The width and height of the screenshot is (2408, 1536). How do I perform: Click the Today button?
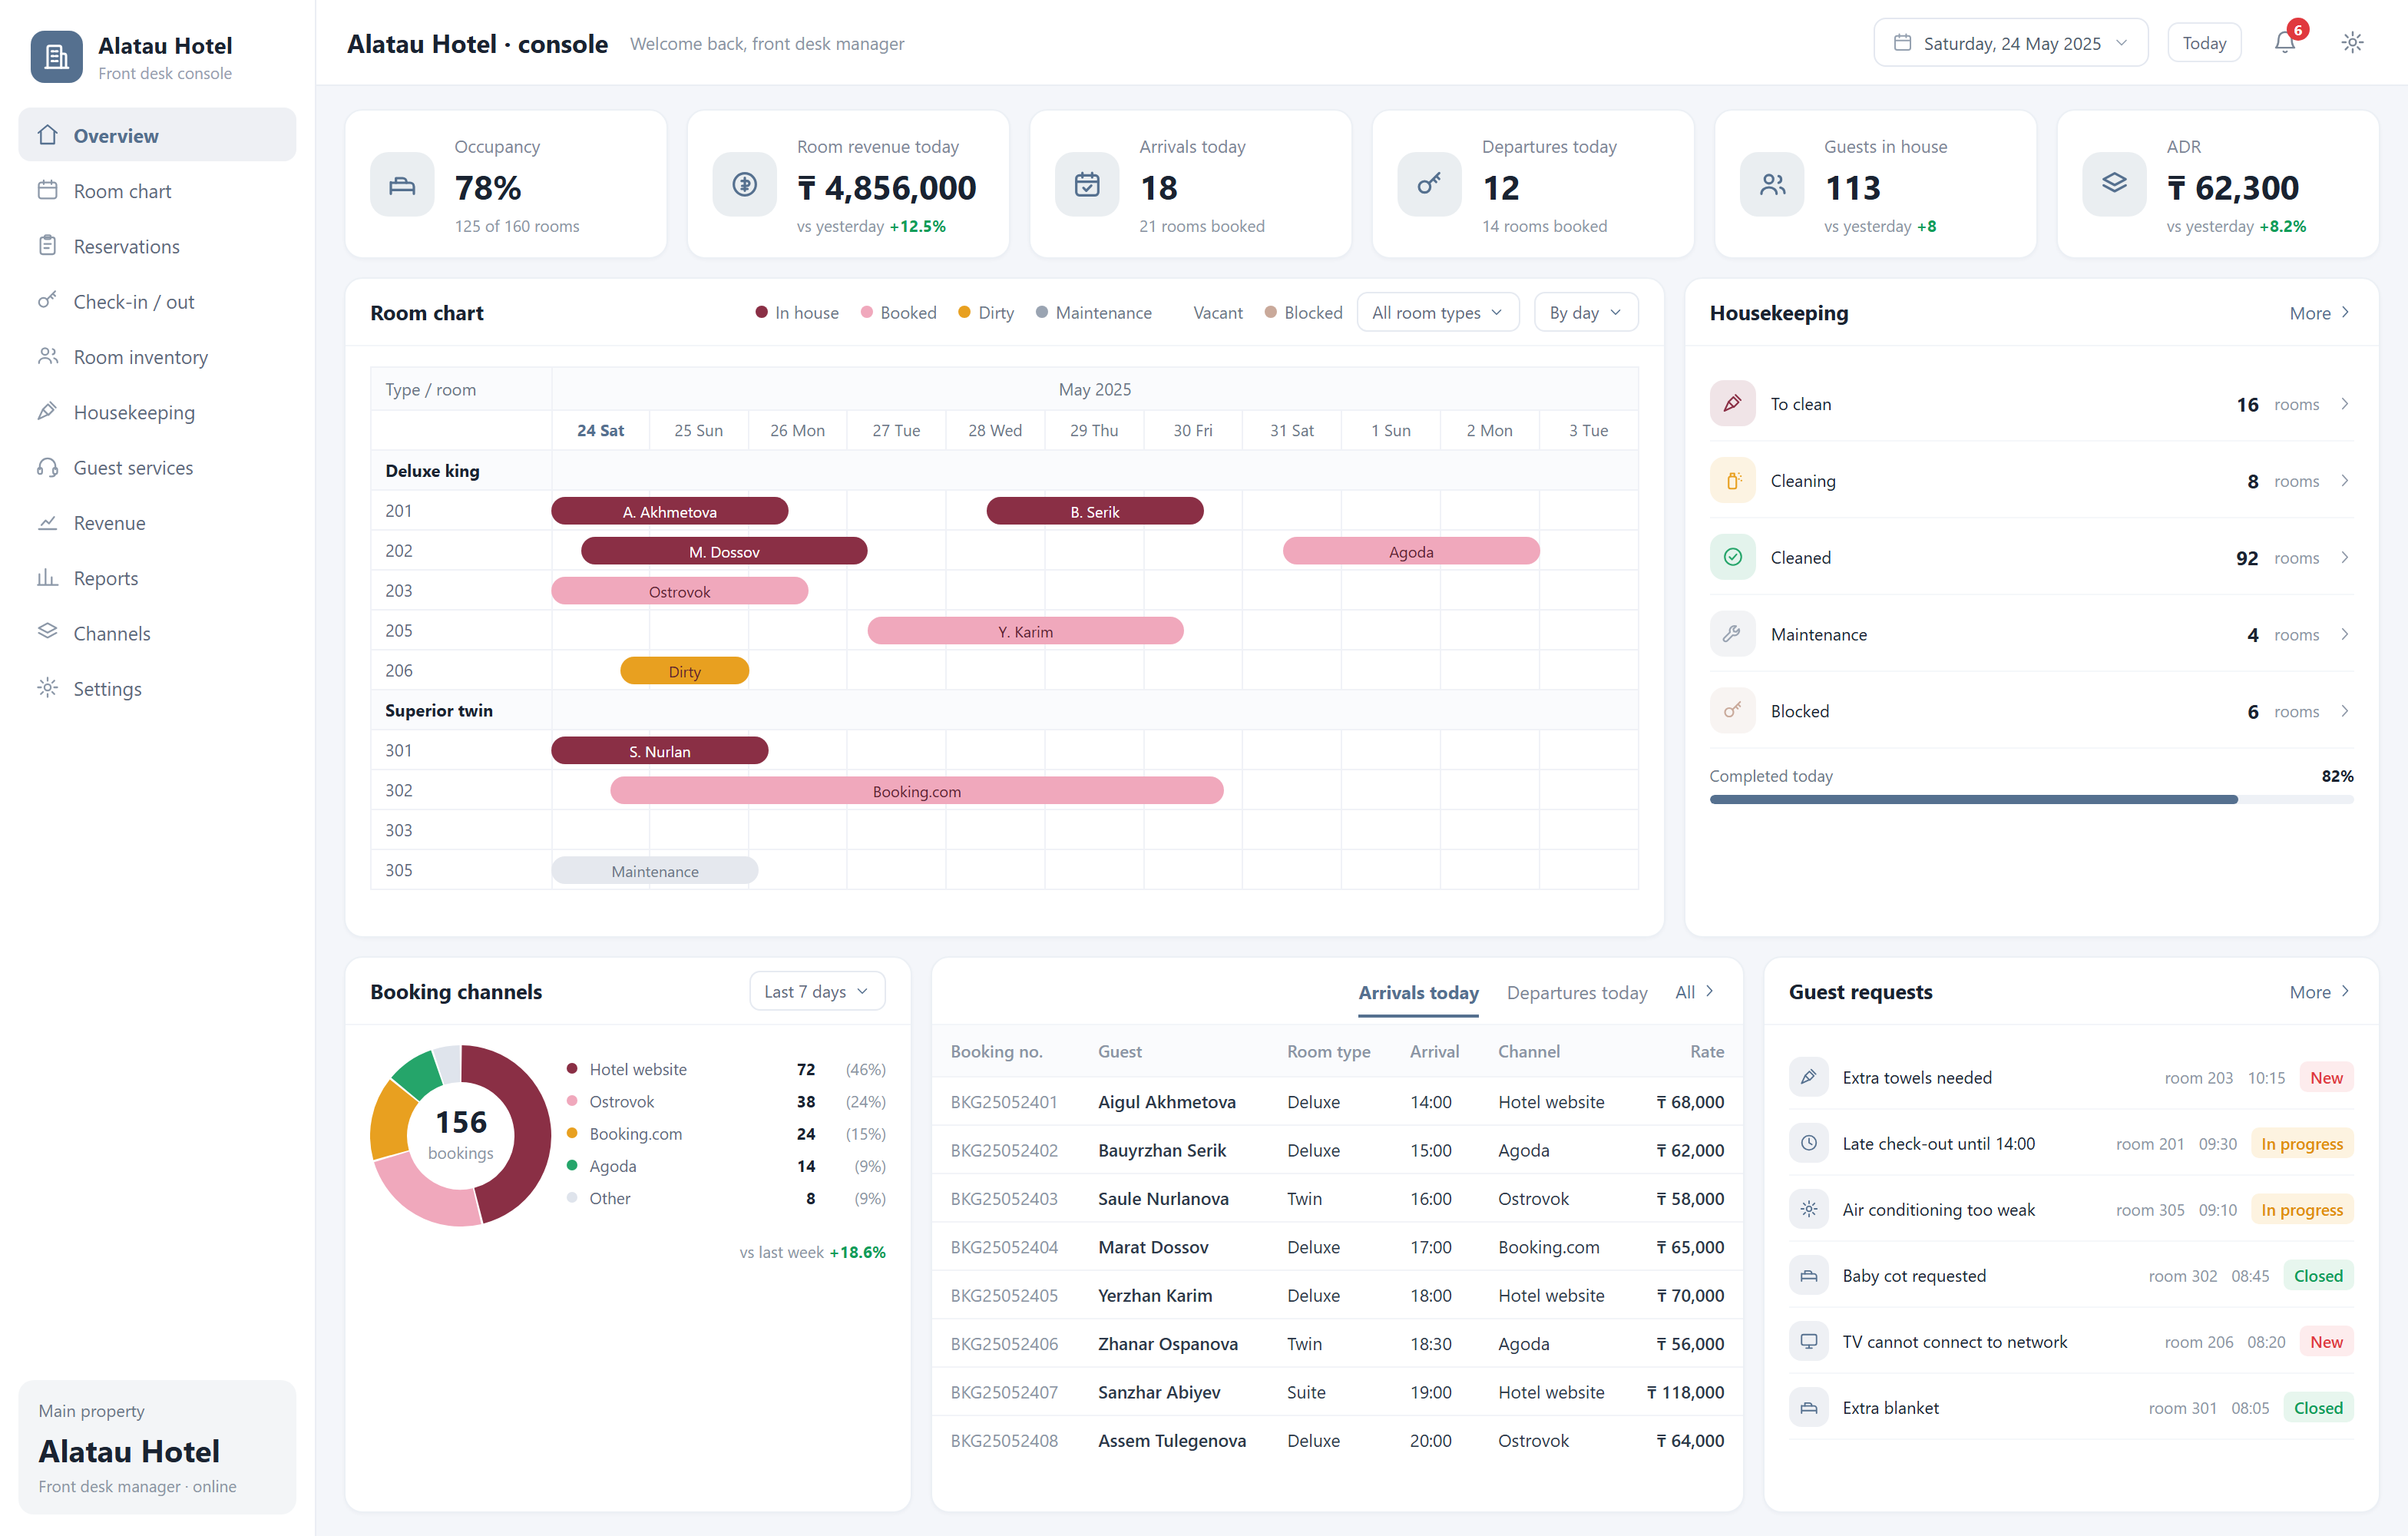point(2204,43)
